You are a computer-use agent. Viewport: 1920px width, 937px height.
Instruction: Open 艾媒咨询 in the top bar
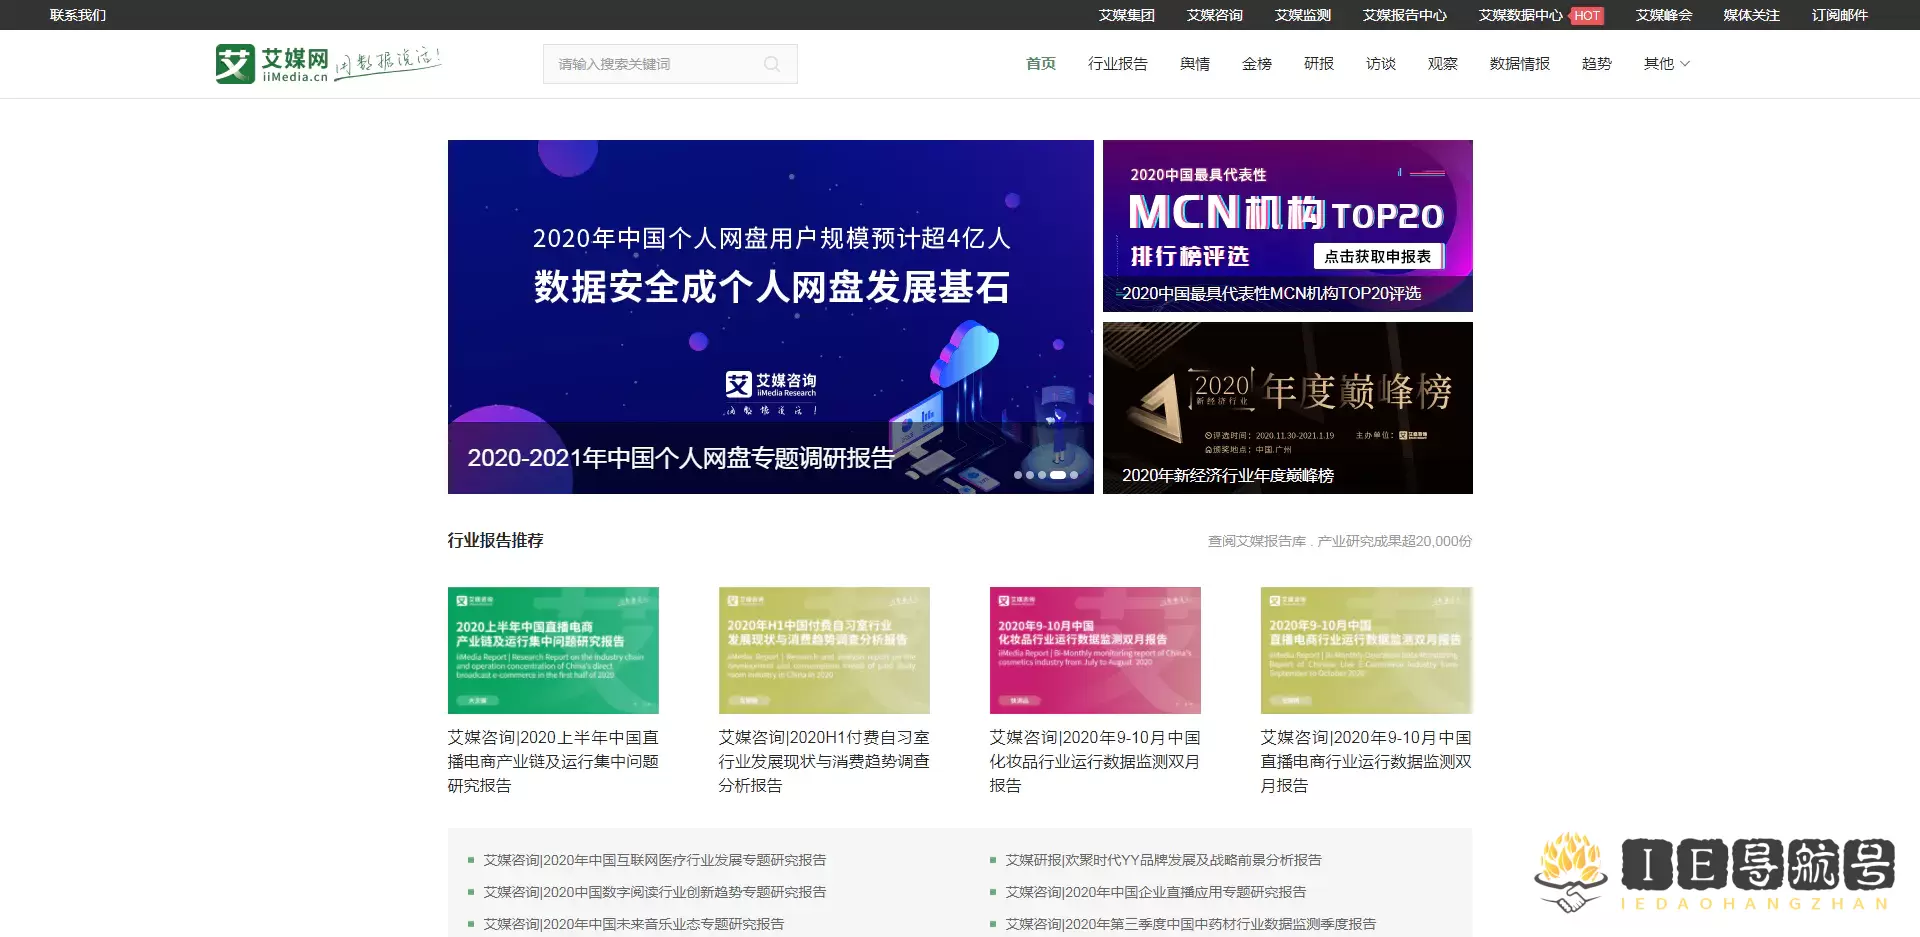tap(1215, 15)
